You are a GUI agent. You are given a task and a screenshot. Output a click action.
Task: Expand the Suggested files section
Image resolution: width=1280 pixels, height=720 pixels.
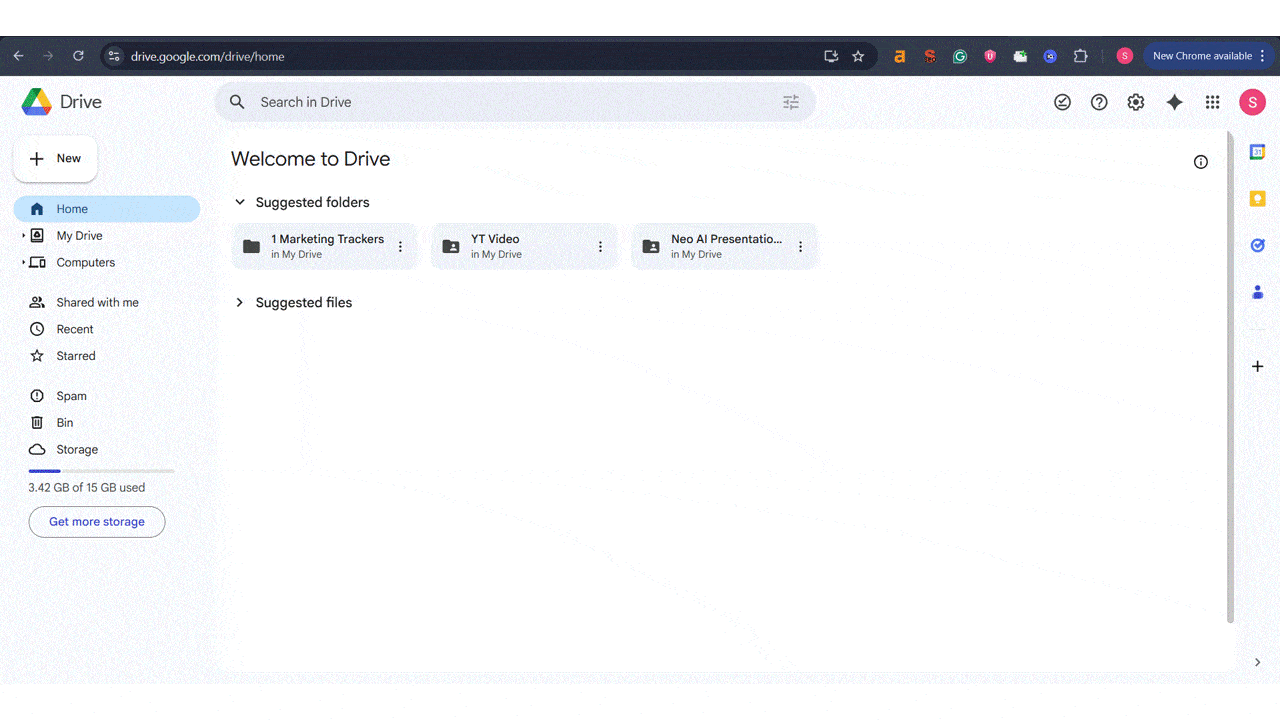[239, 302]
